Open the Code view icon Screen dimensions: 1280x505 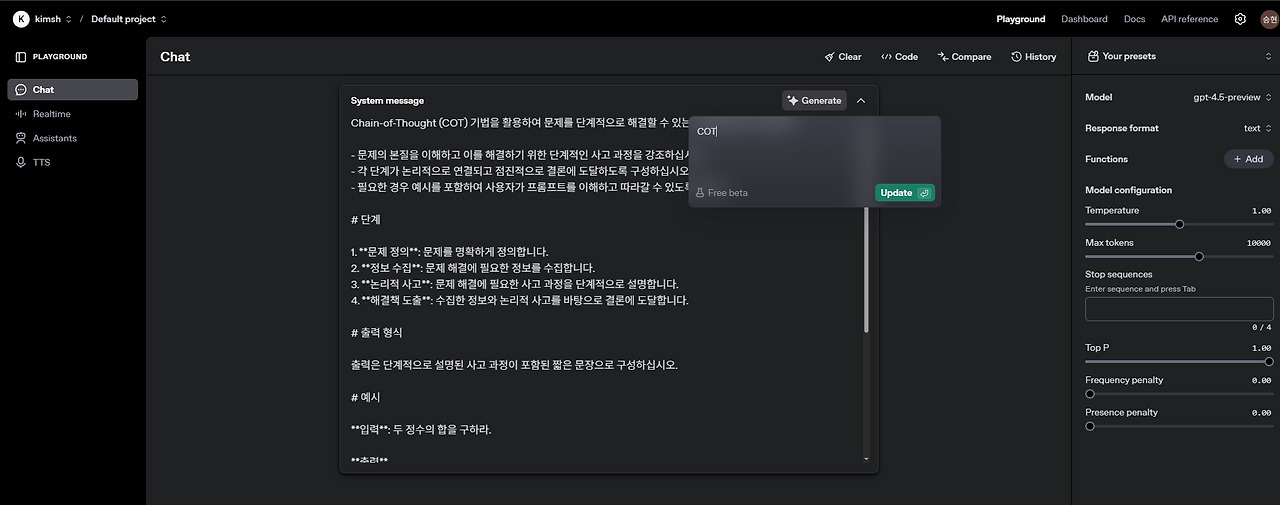pos(885,57)
